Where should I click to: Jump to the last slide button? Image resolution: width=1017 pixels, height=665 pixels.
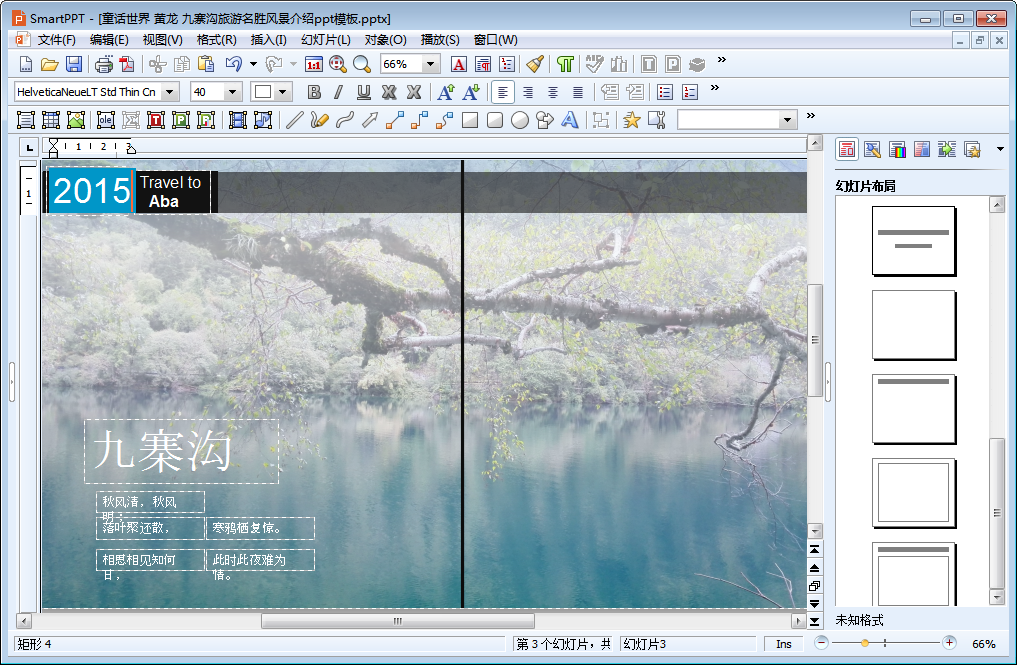pyautogui.click(x=815, y=622)
